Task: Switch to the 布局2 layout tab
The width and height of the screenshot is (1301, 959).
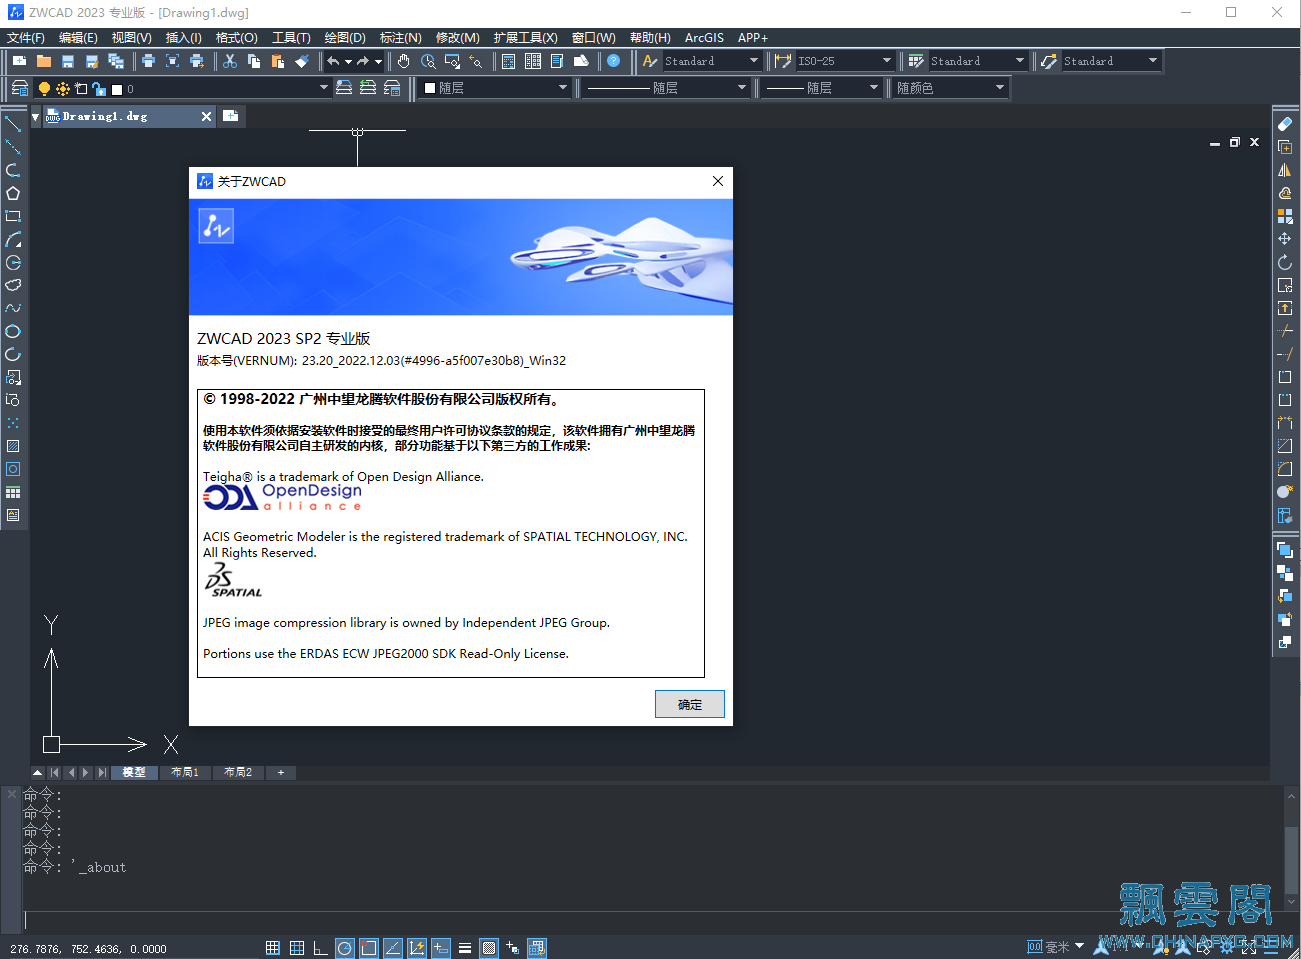Action: [x=238, y=772]
